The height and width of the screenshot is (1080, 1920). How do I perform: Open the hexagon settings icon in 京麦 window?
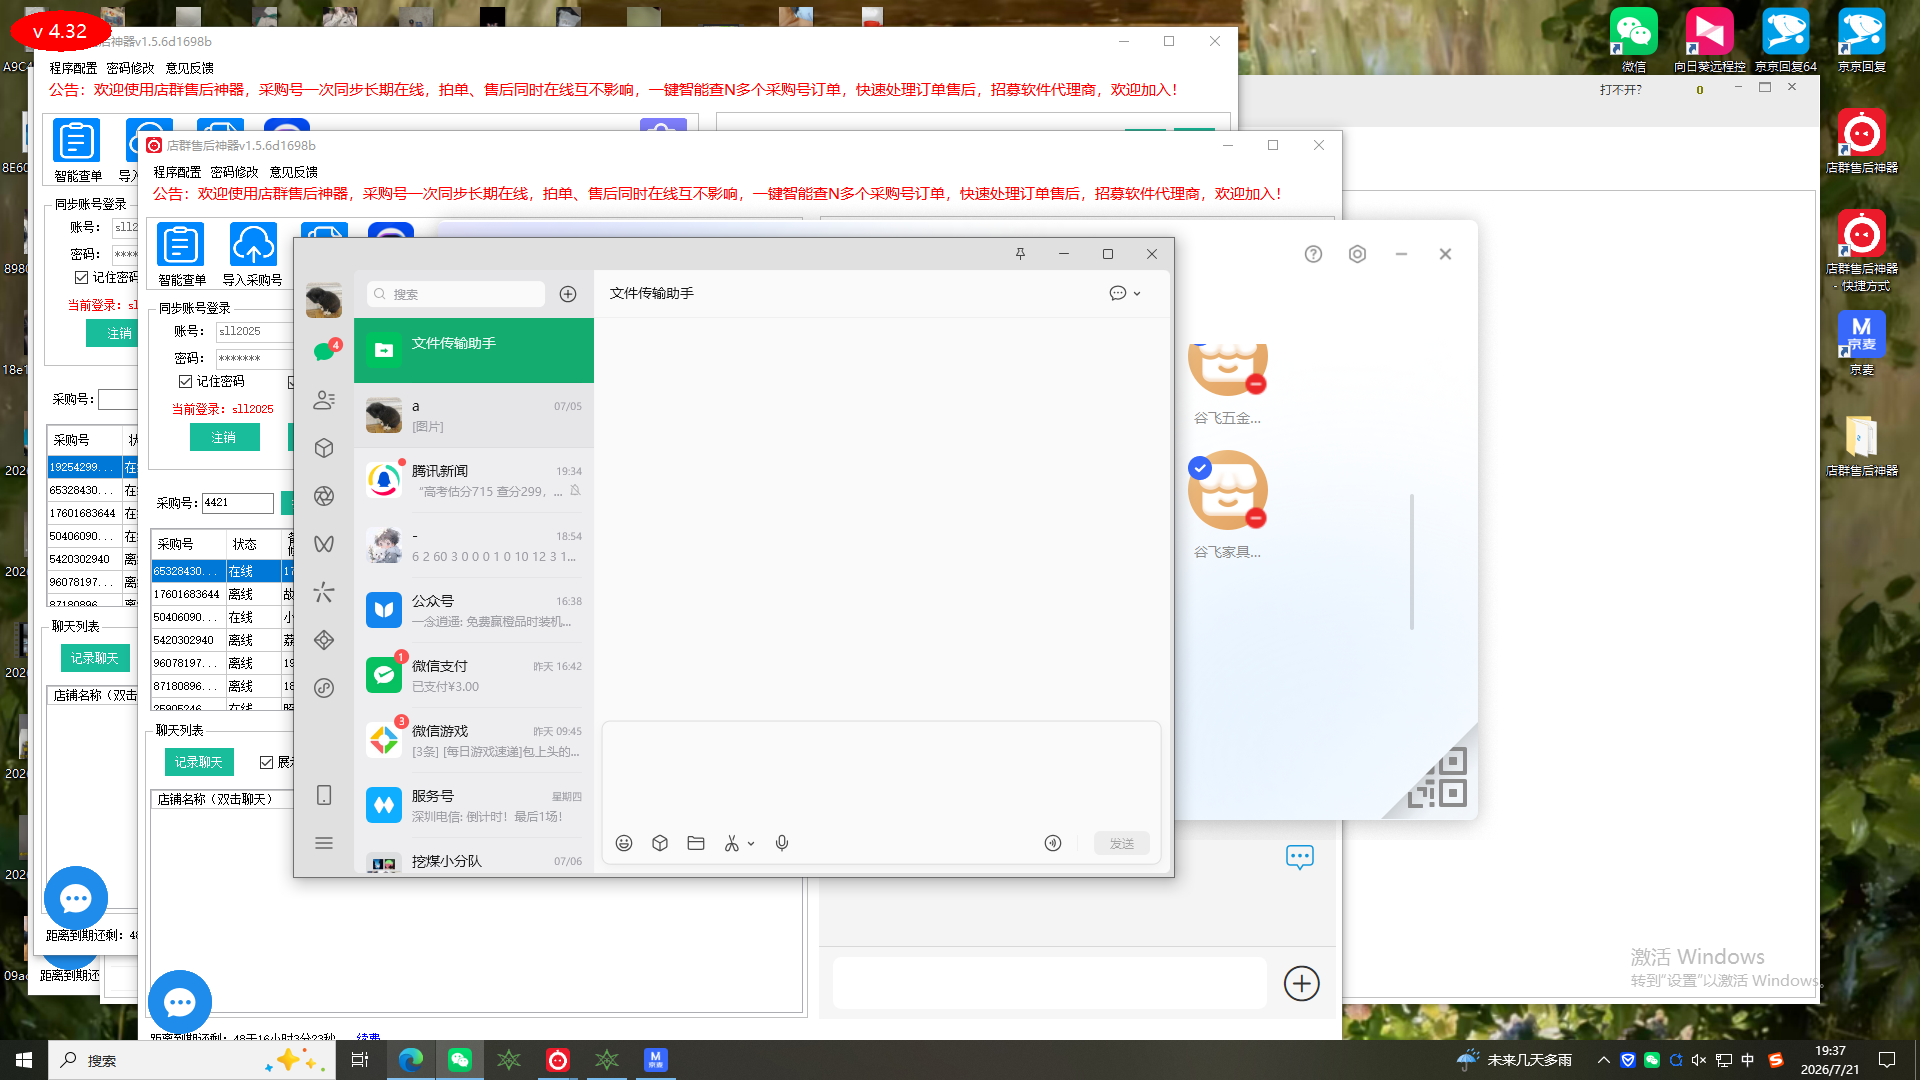[1357, 254]
